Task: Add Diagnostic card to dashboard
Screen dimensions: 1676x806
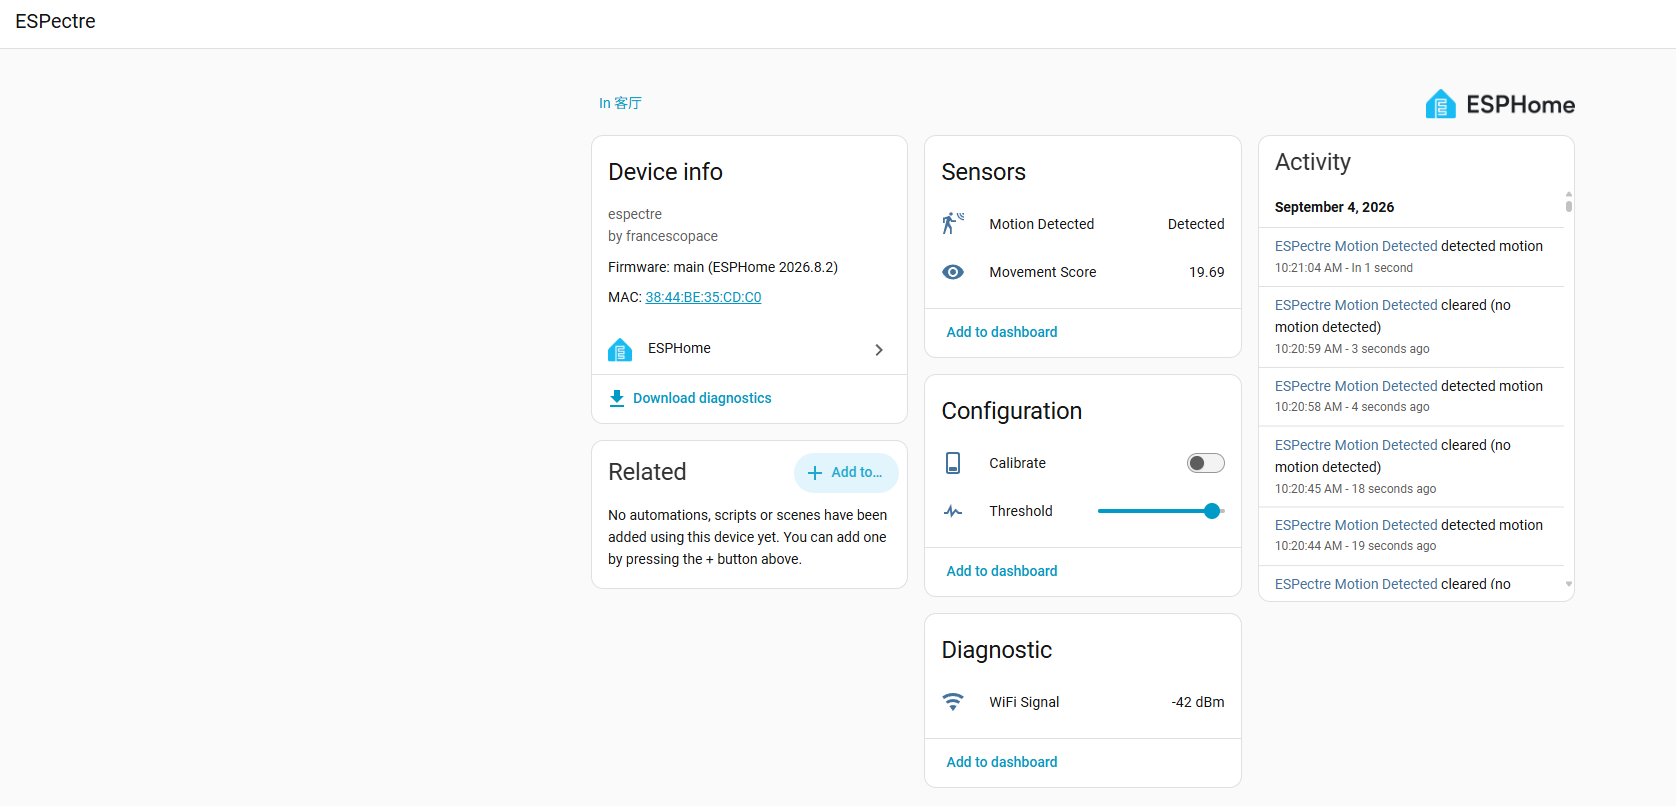Action: point(1002,762)
